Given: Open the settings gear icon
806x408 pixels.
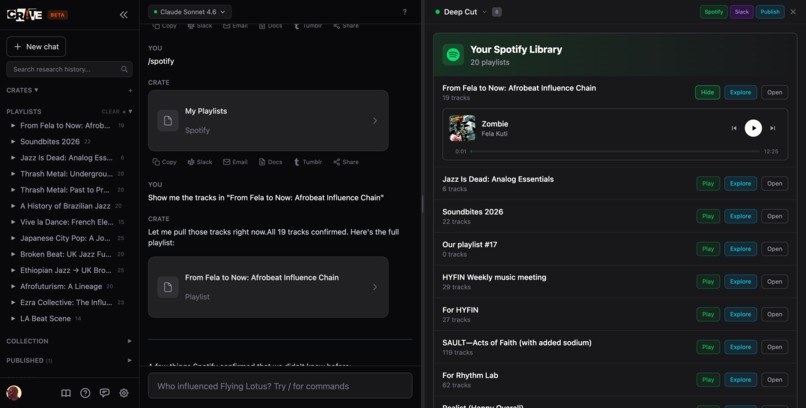Looking at the screenshot, I should (124, 393).
